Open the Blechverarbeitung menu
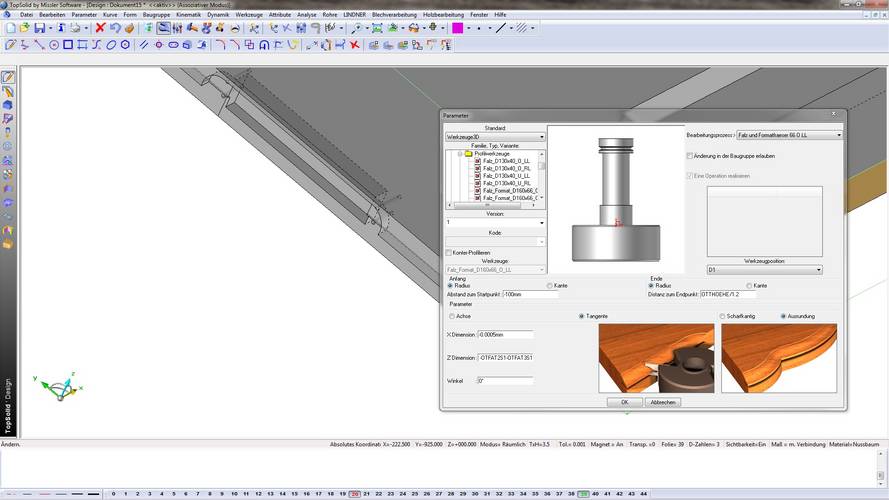The image size is (889, 500). 394,15
